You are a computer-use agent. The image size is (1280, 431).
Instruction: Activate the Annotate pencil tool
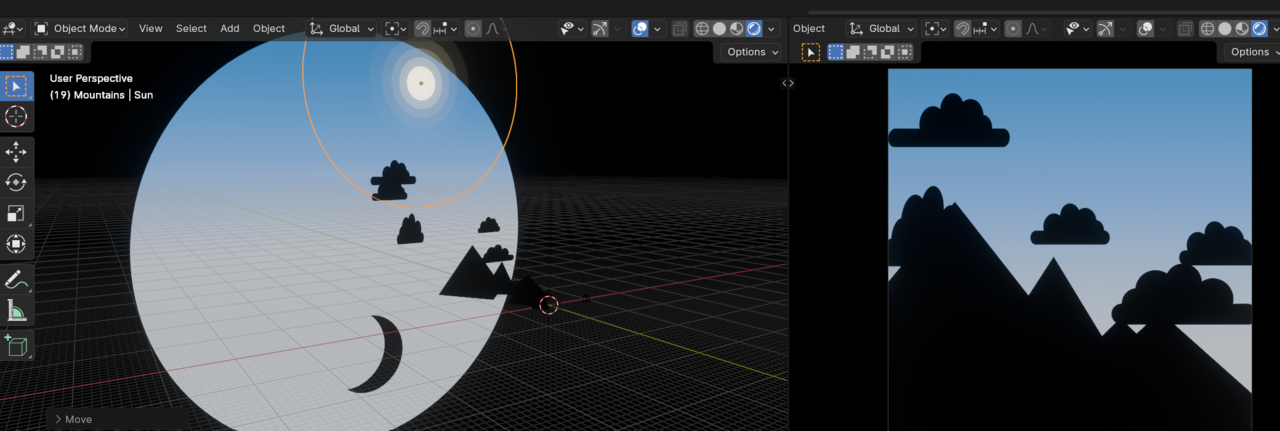(16, 280)
